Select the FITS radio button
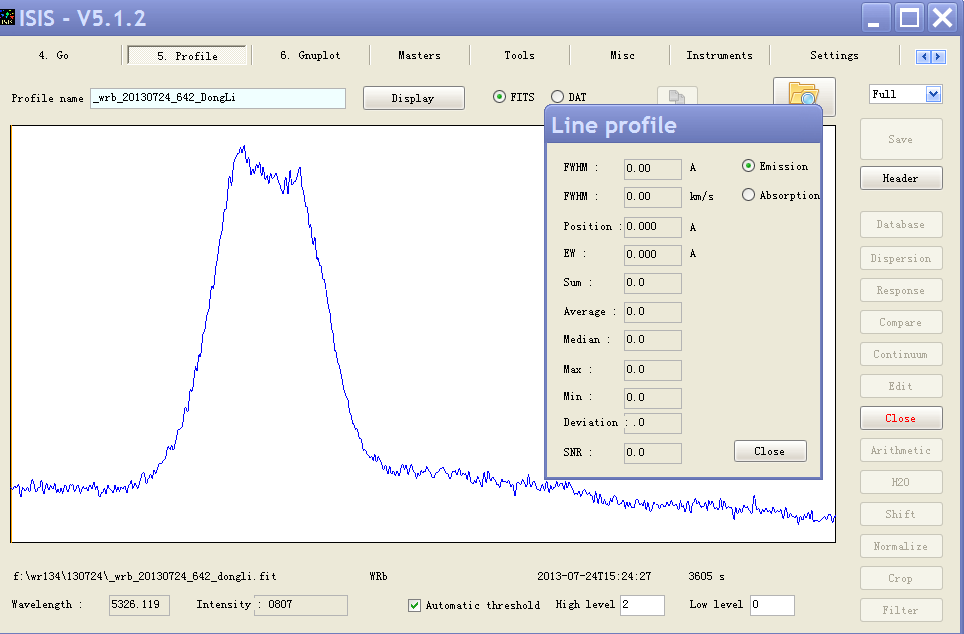The width and height of the screenshot is (964, 634). point(500,97)
